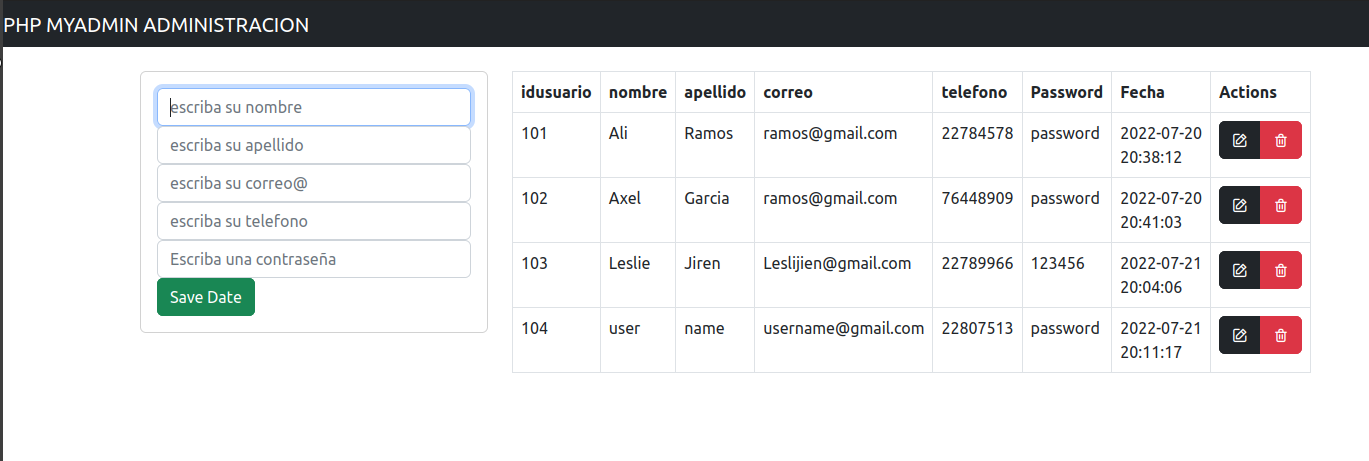Open the PHP MYADMIN ADMINISTRACION navbar title
This screenshot has height=461, width=1369.
point(157,25)
